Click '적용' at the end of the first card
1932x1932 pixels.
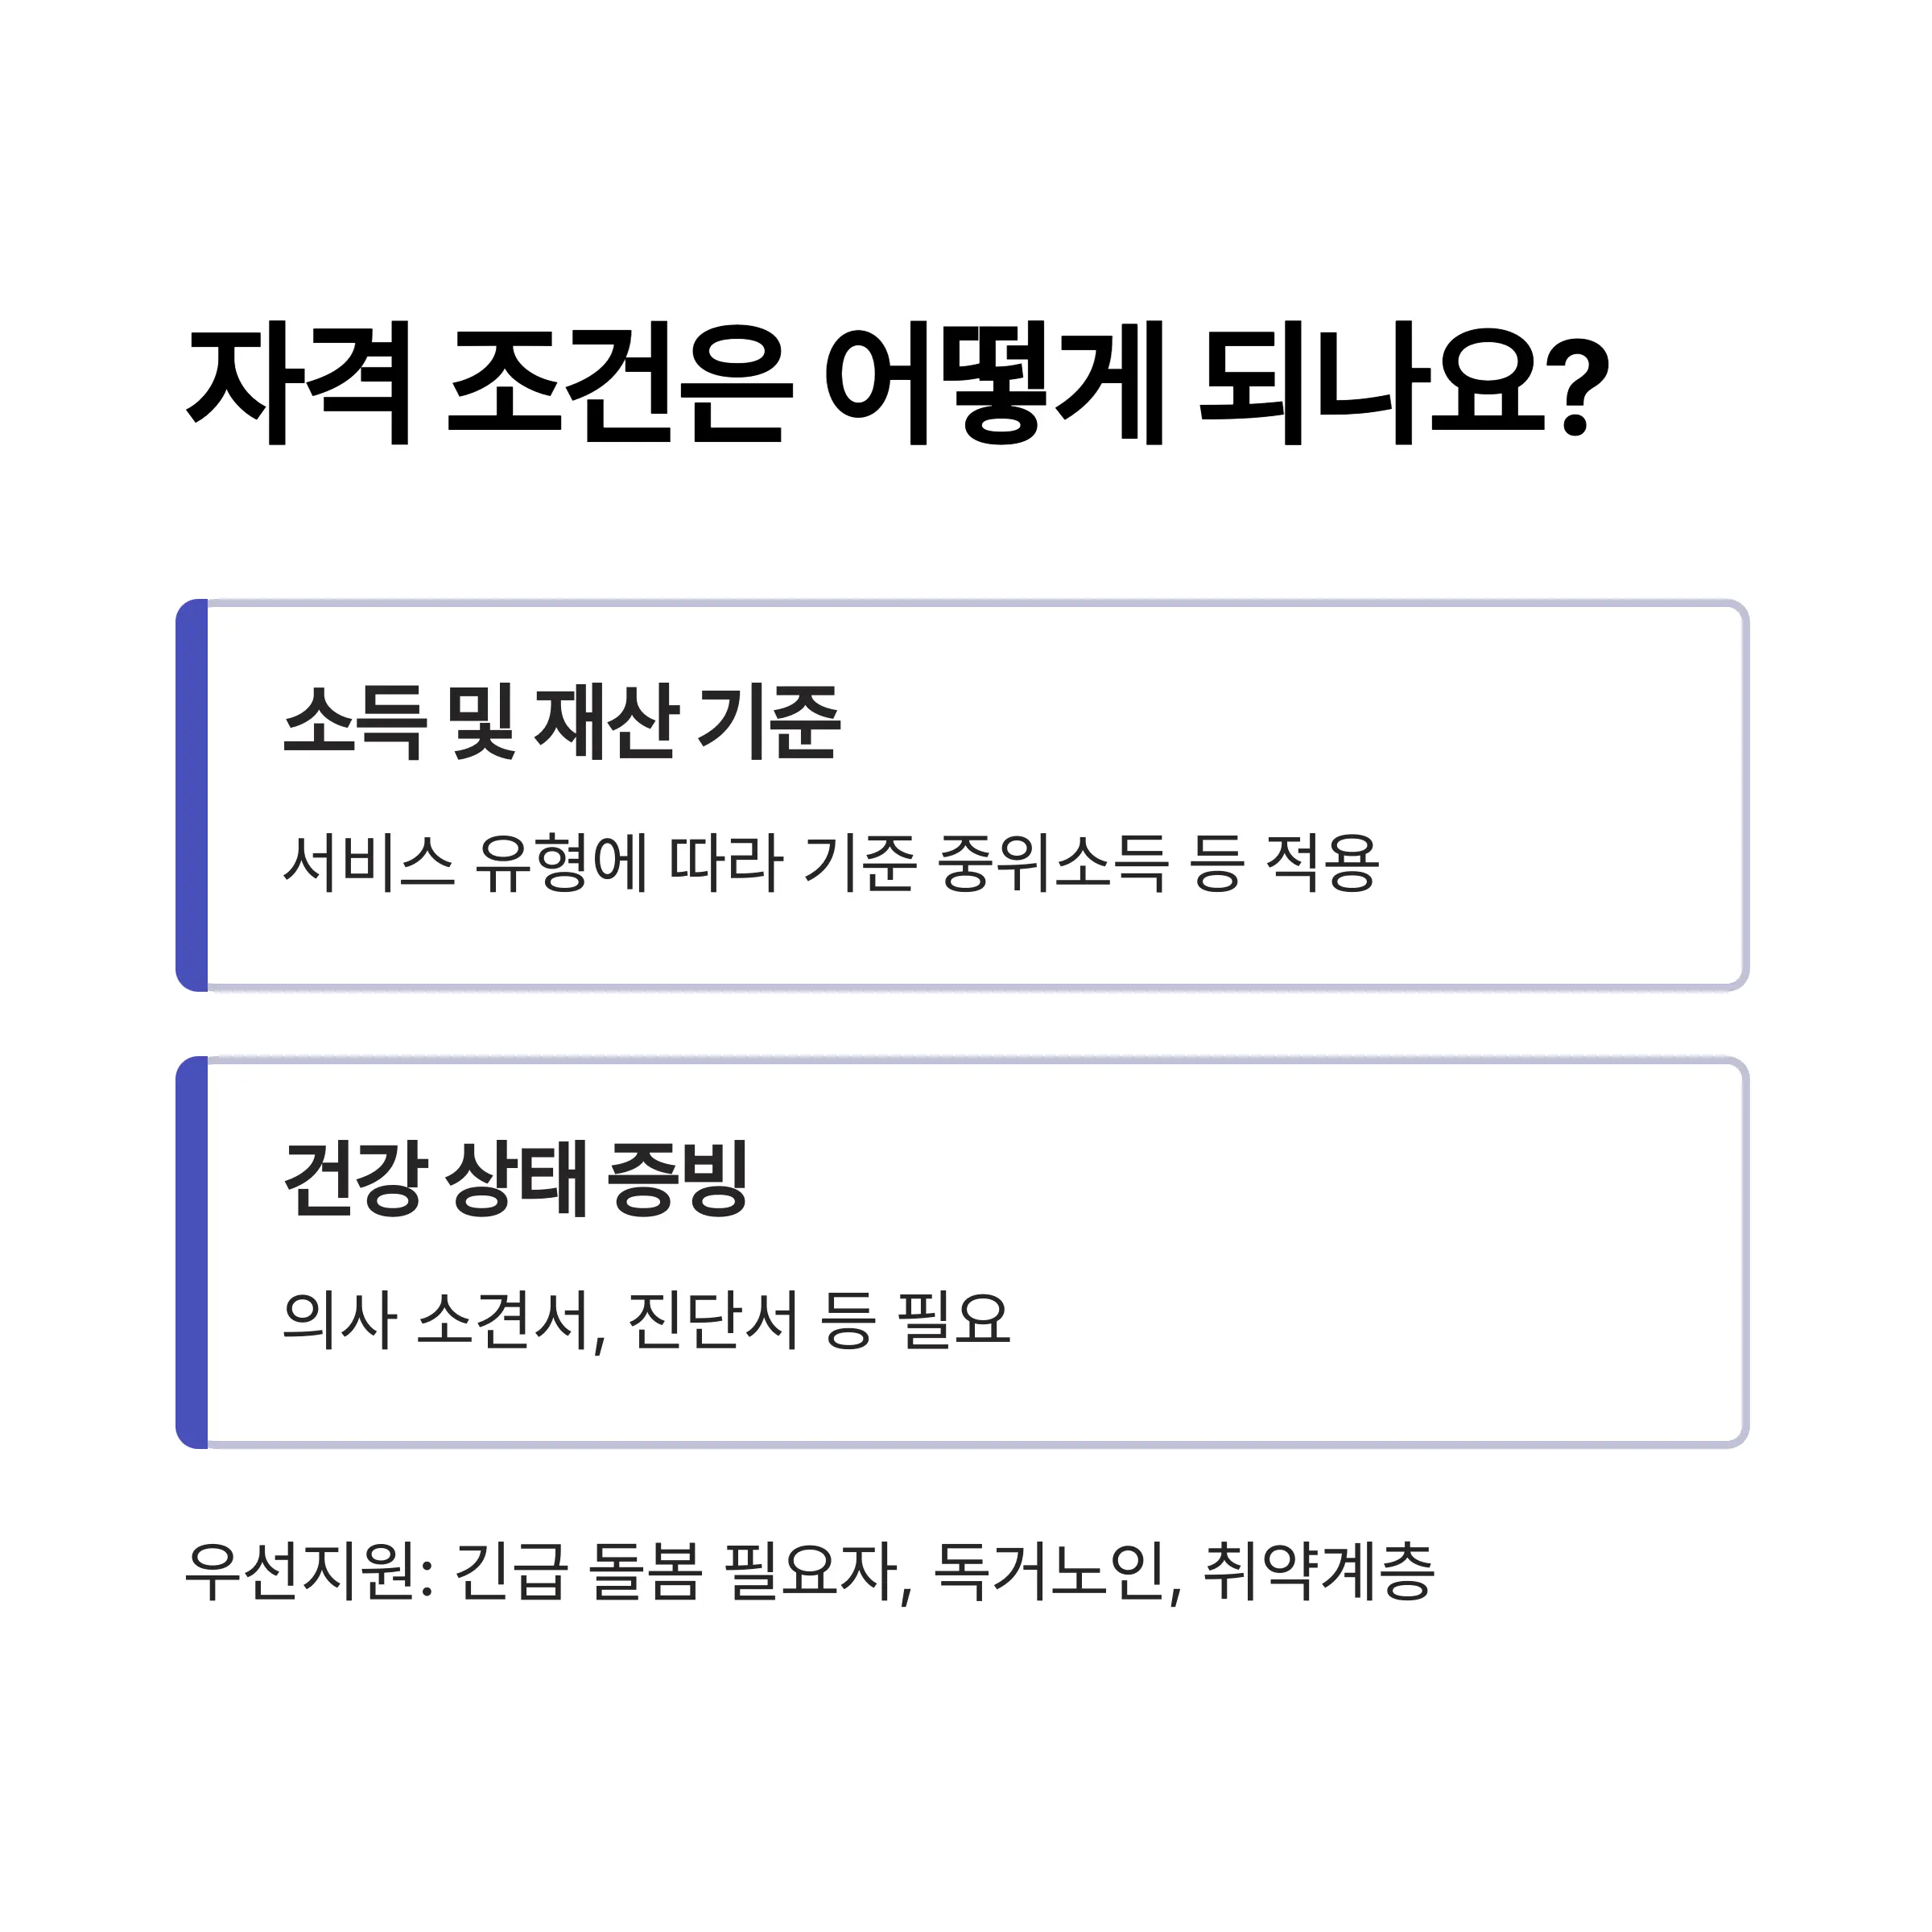[1323, 862]
